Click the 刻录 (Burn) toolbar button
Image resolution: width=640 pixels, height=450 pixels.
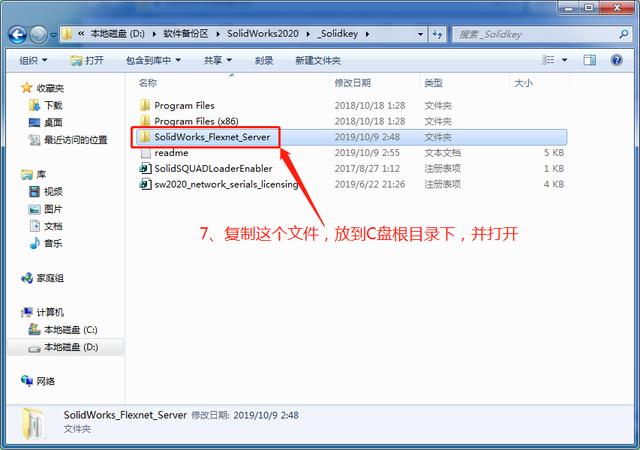[x=264, y=60]
